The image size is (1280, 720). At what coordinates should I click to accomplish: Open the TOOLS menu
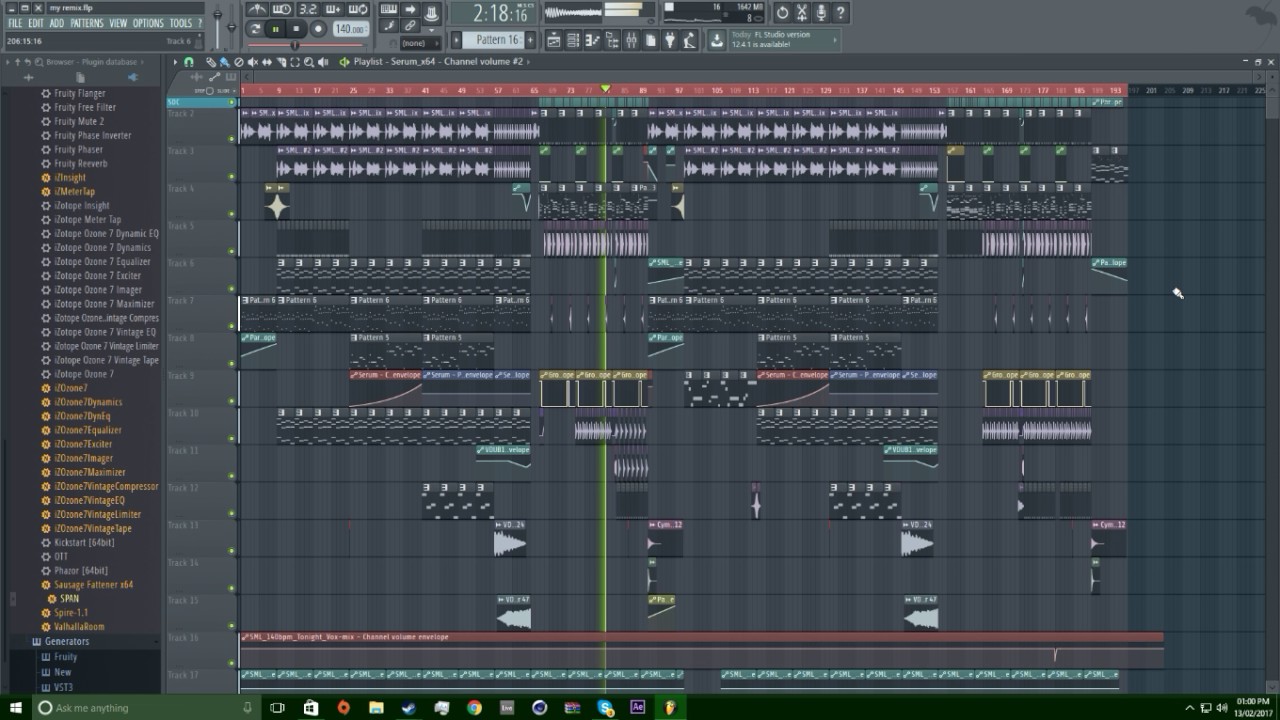pyautogui.click(x=181, y=23)
